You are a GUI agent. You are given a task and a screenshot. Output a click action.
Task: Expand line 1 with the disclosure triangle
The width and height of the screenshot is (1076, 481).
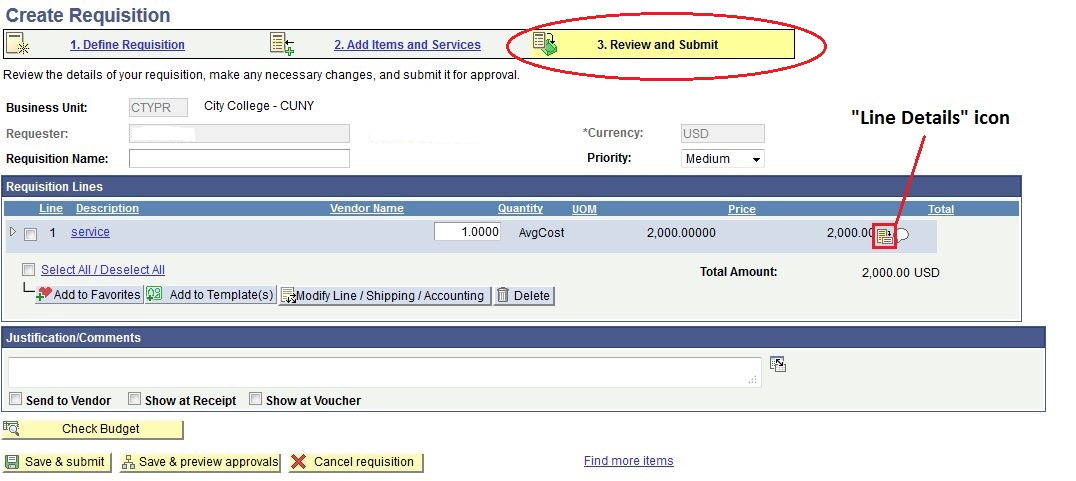click(x=13, y=232)
